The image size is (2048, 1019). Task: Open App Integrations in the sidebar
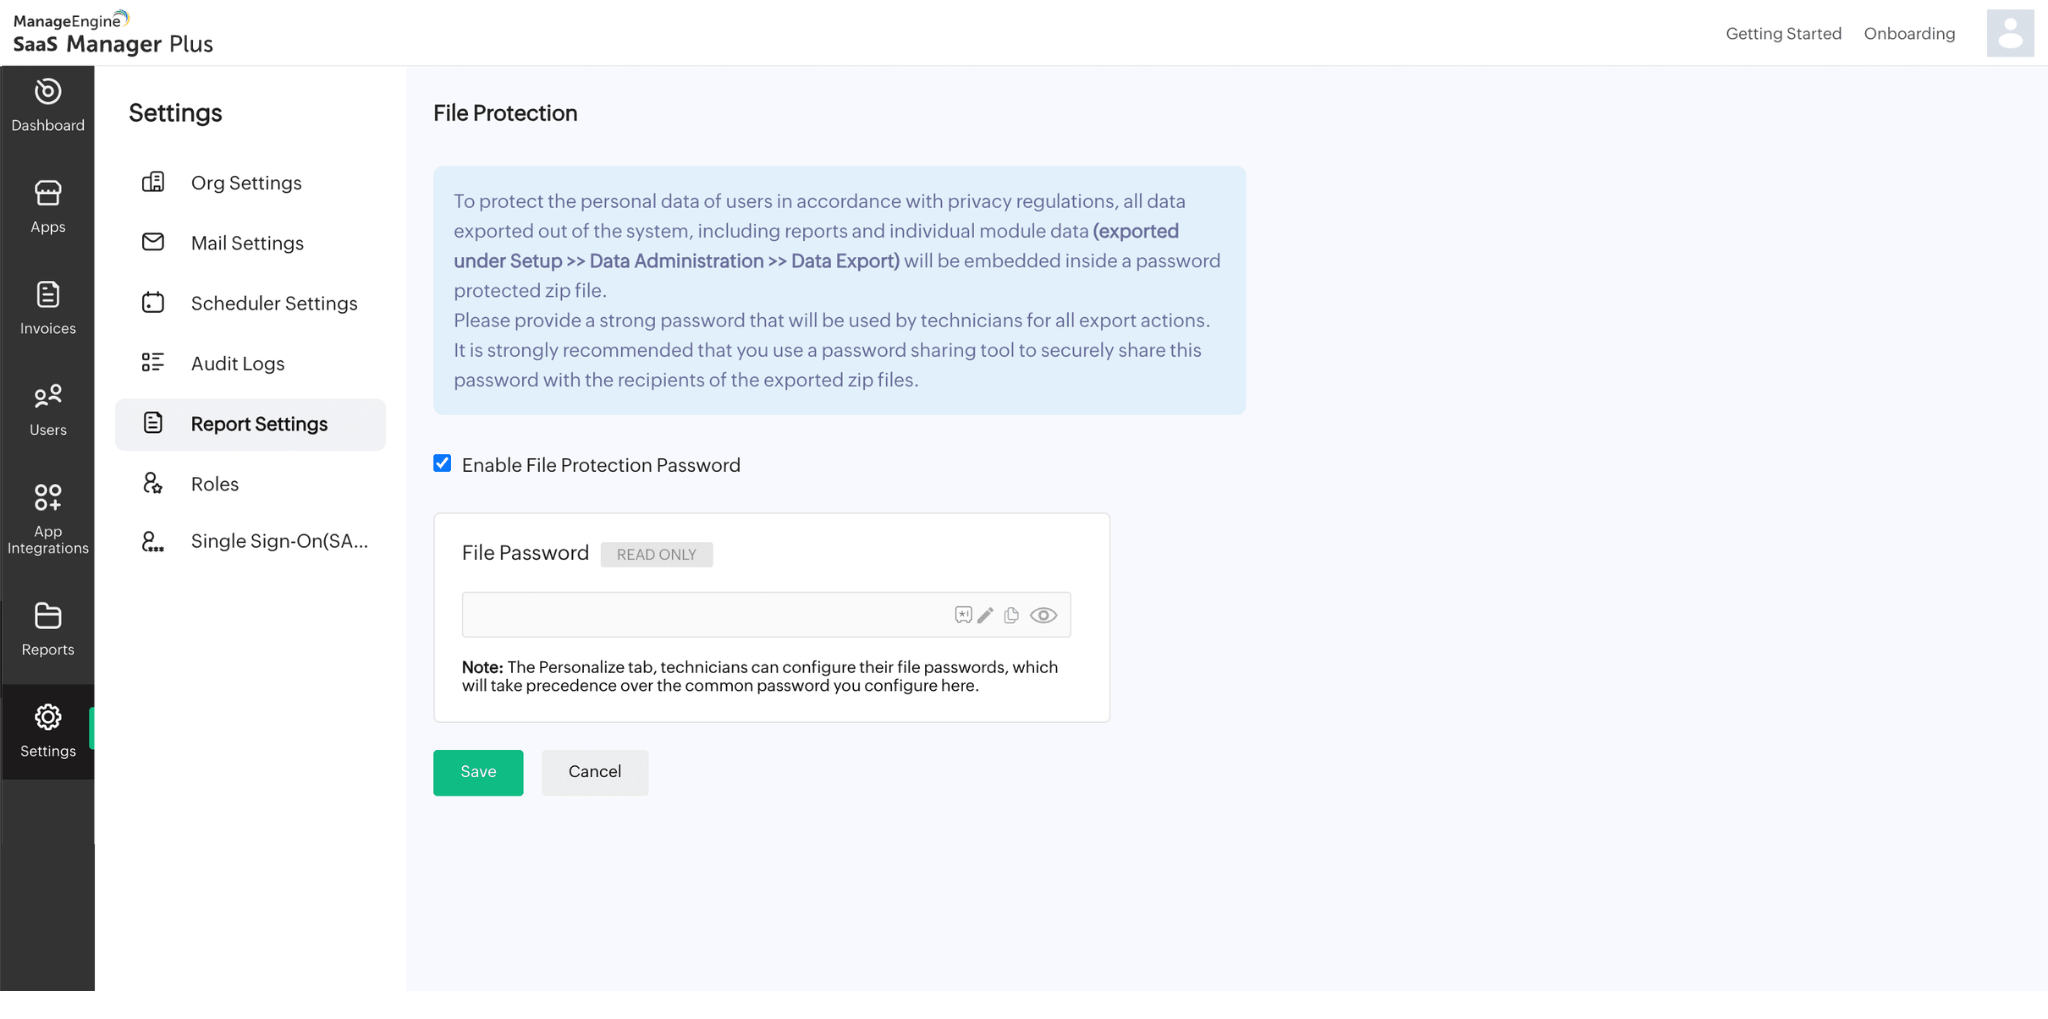tap(48, 518)
